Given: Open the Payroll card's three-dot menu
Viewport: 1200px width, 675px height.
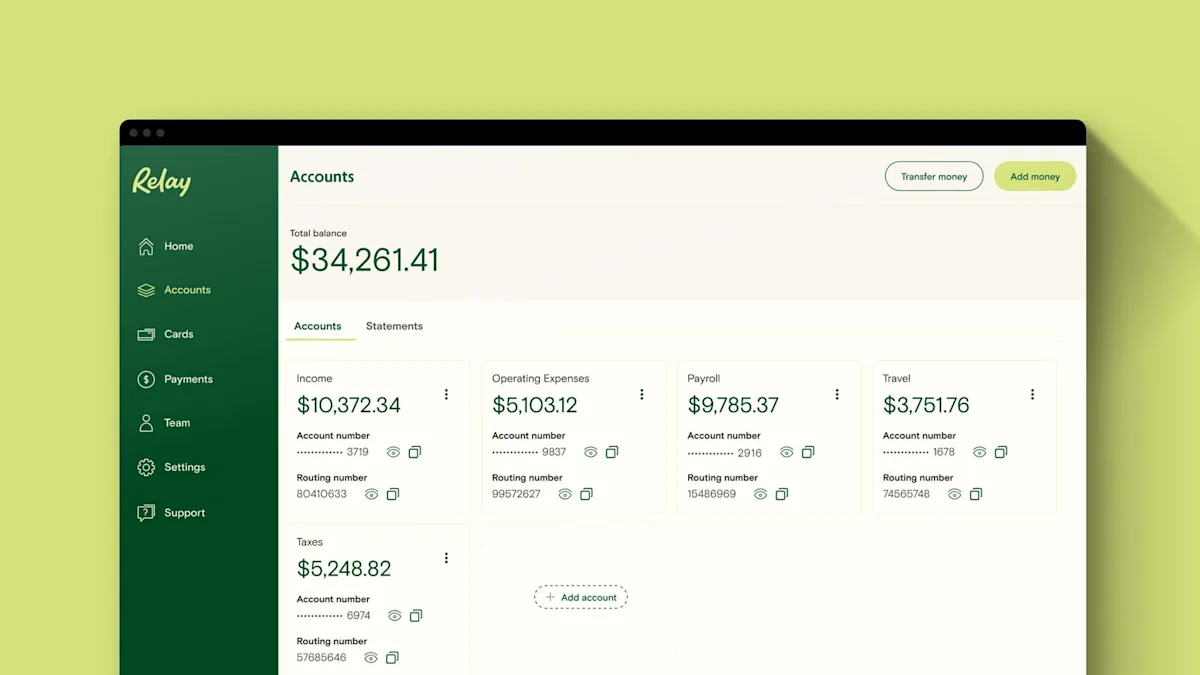Looking at the screenshot, I should tap(837, 394).
